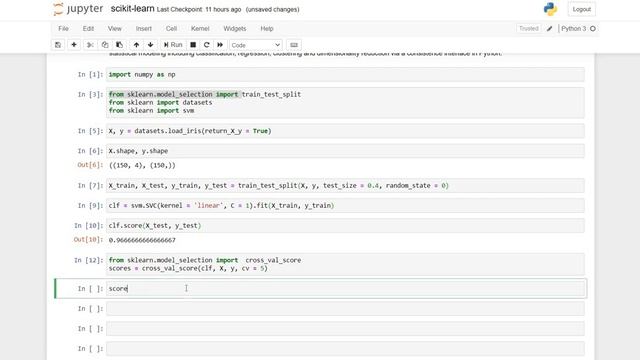This screenshot has height=360, width=640.
Task: Click the In [12]: prompt label
Action: (x=89, y=260)
